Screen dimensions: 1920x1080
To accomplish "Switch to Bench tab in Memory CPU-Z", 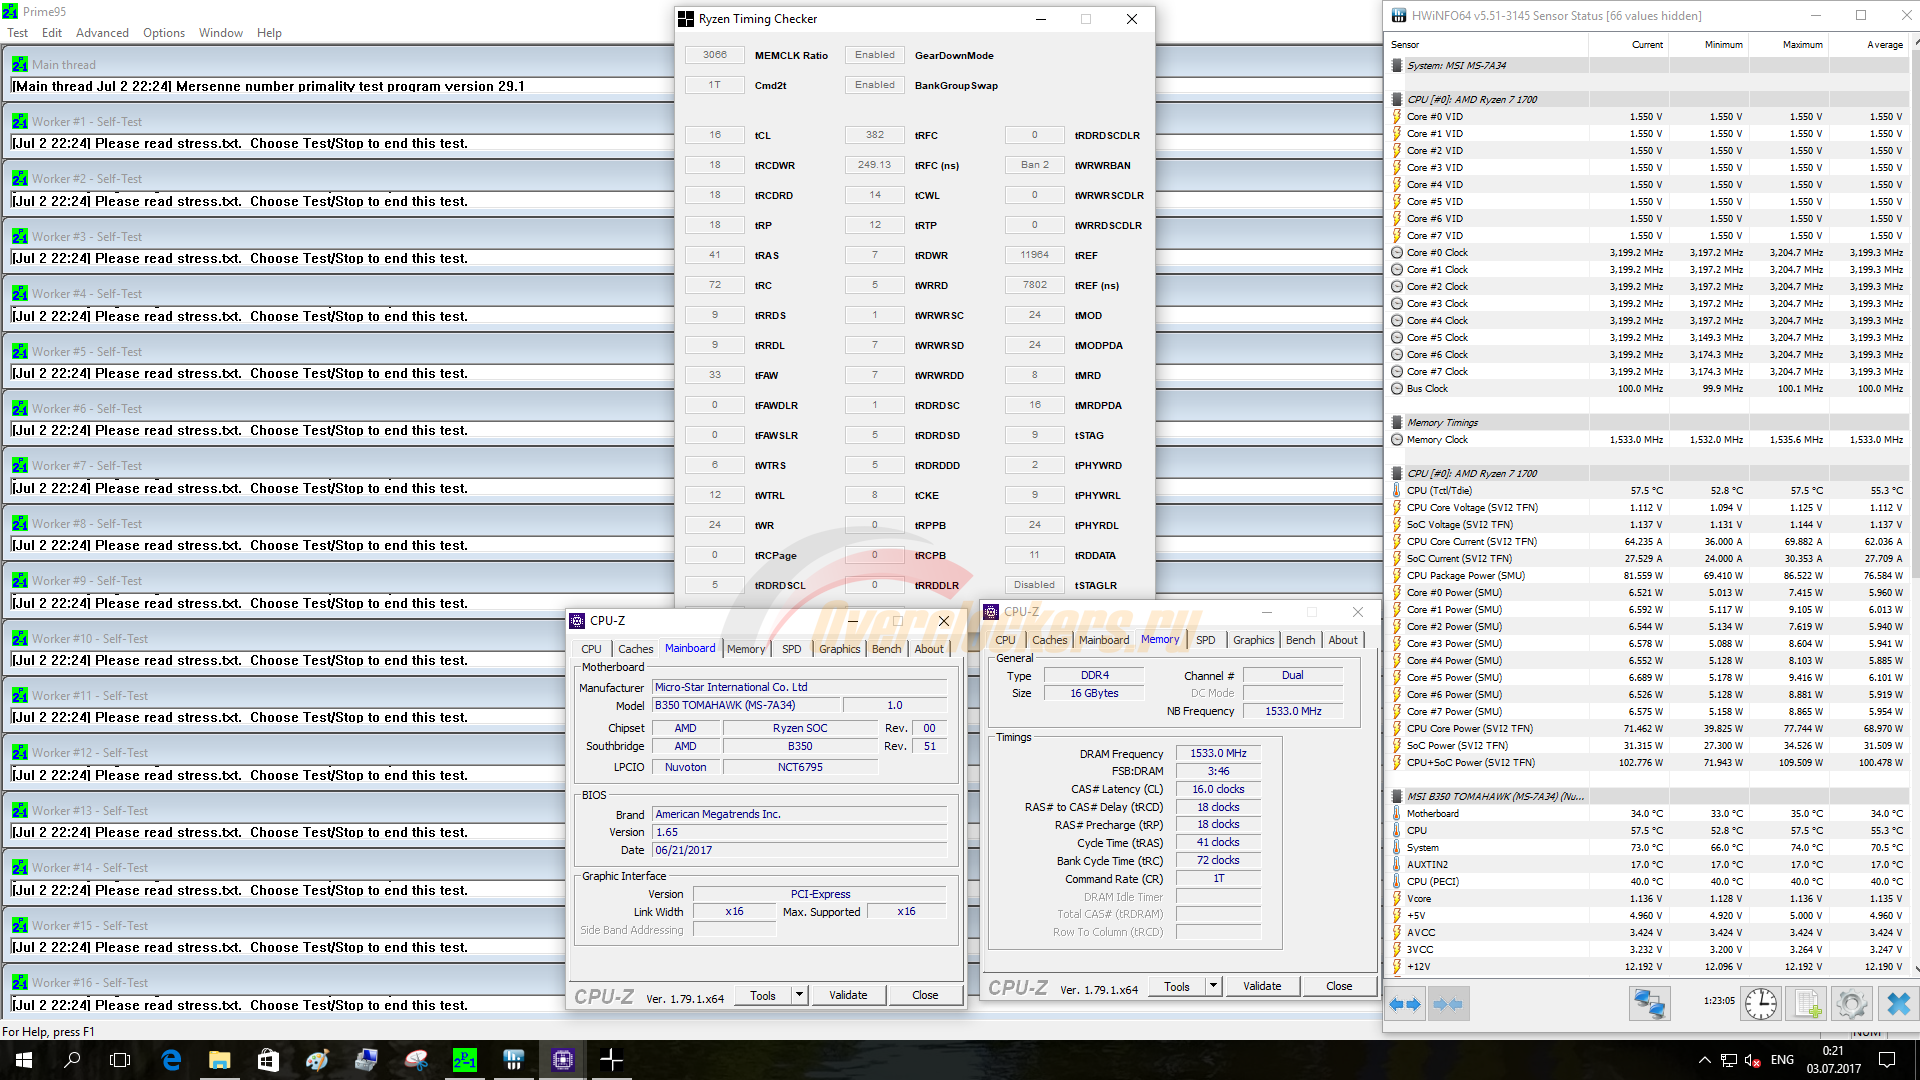I will [x=1300, y=640].
